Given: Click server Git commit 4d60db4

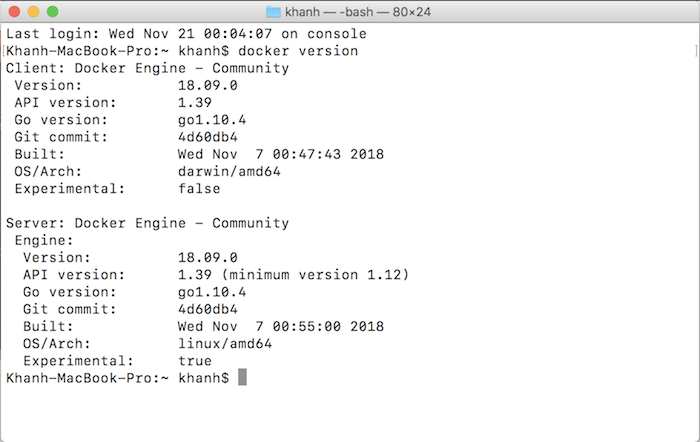Looking at the screenshot, I should 208,309.
